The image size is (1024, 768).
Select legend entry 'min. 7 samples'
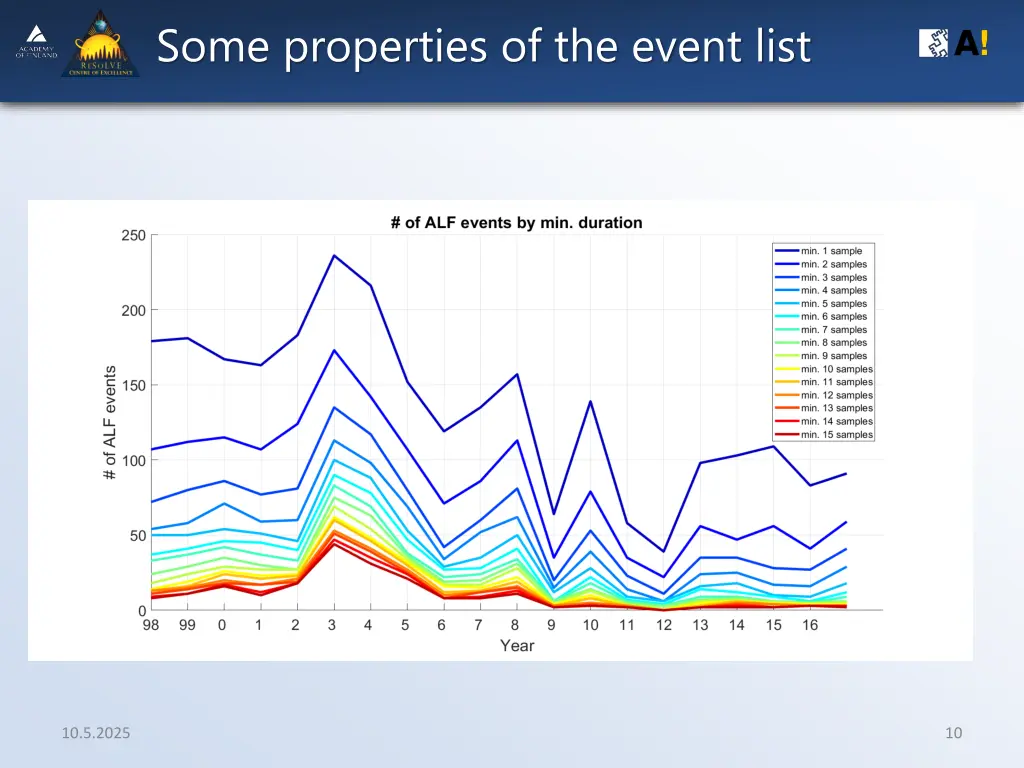(x=821, y=329)
